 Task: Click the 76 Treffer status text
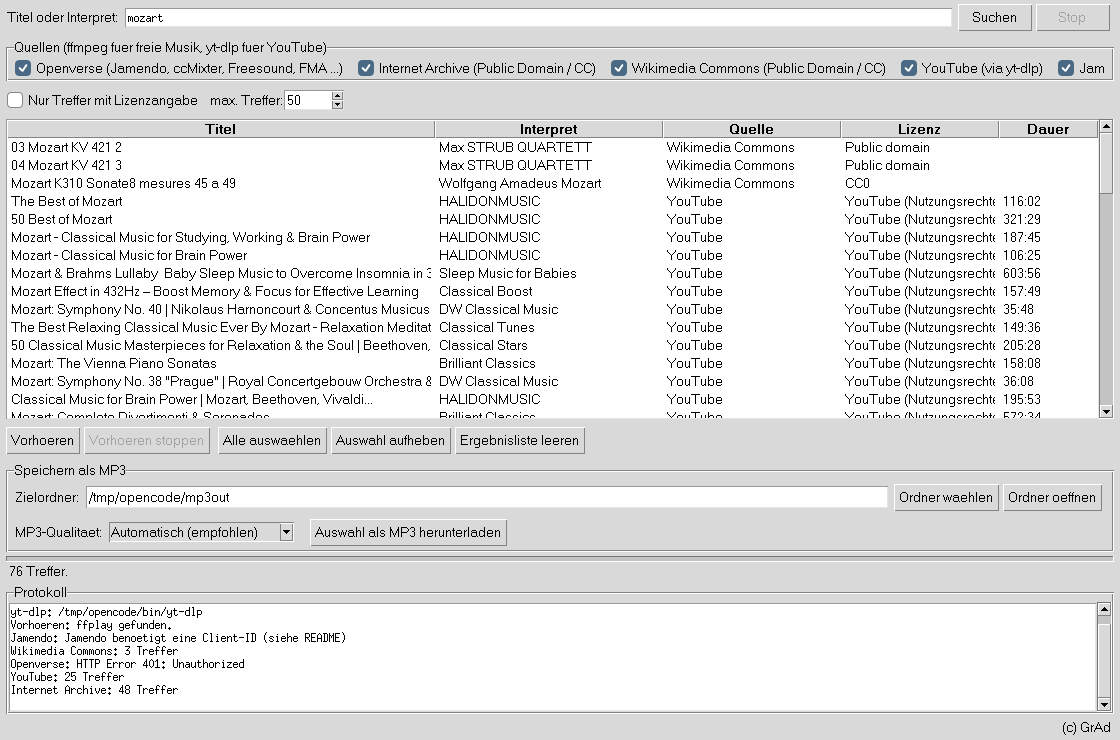click(x=39, y=571)
